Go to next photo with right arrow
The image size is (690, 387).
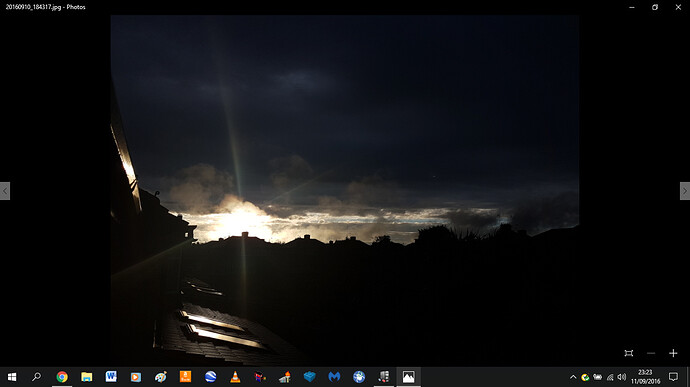point(685,191)
